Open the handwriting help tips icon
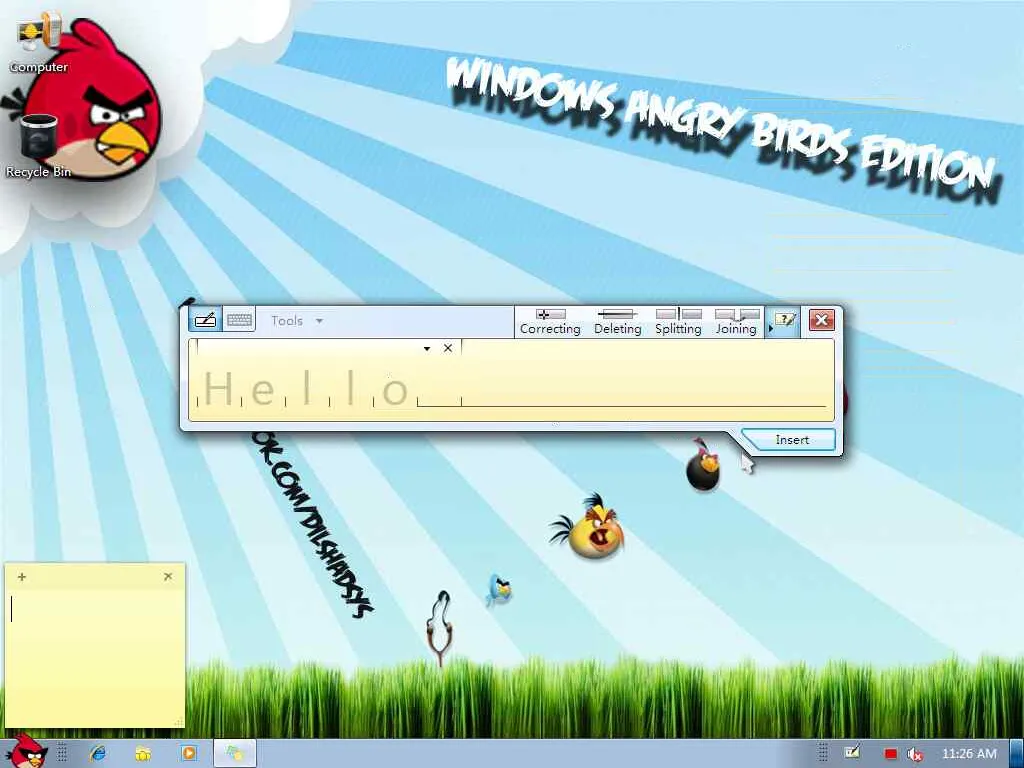This screenshot has width=1024, height=768. click(786, 320)
